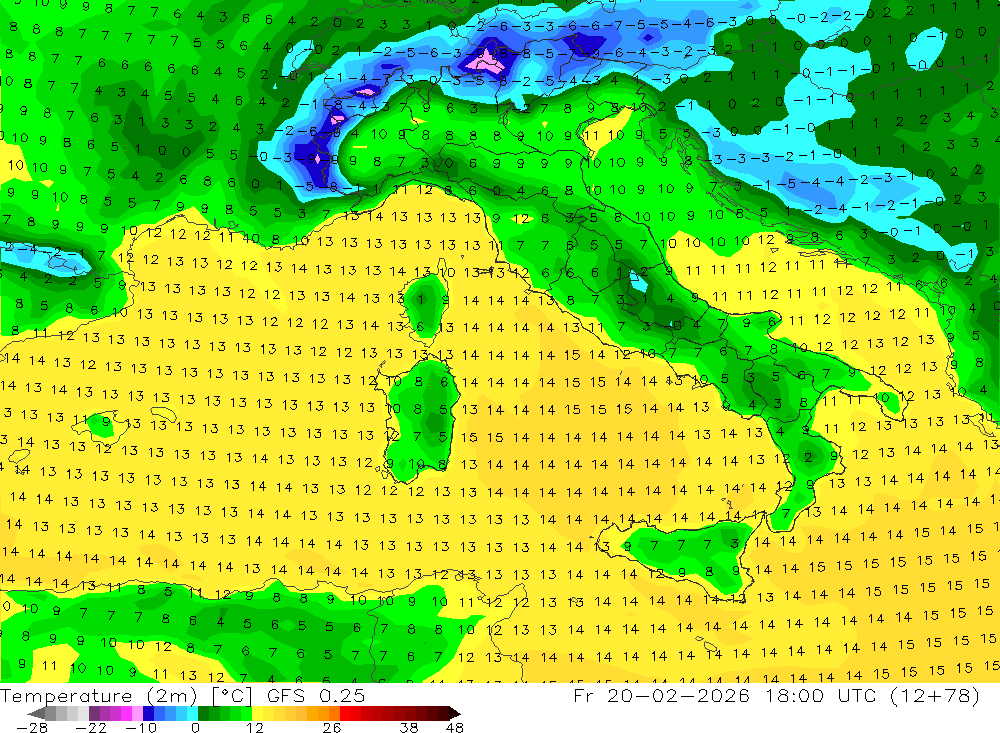Viewport: 1000px width, 733px height.
Task: Click the '0' label under the color scale
Action: [x=195, y=727]
